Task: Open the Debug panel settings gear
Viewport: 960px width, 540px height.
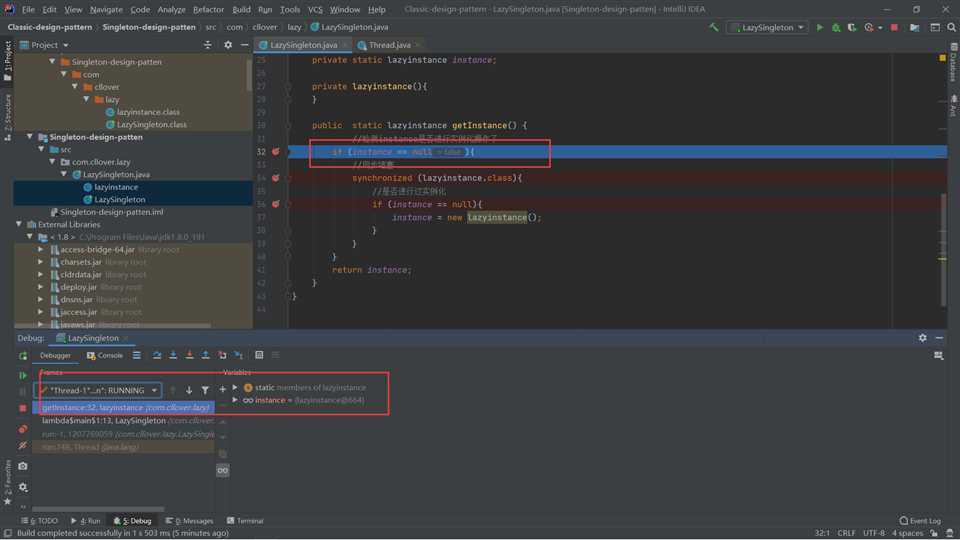Action: point(923,338)
